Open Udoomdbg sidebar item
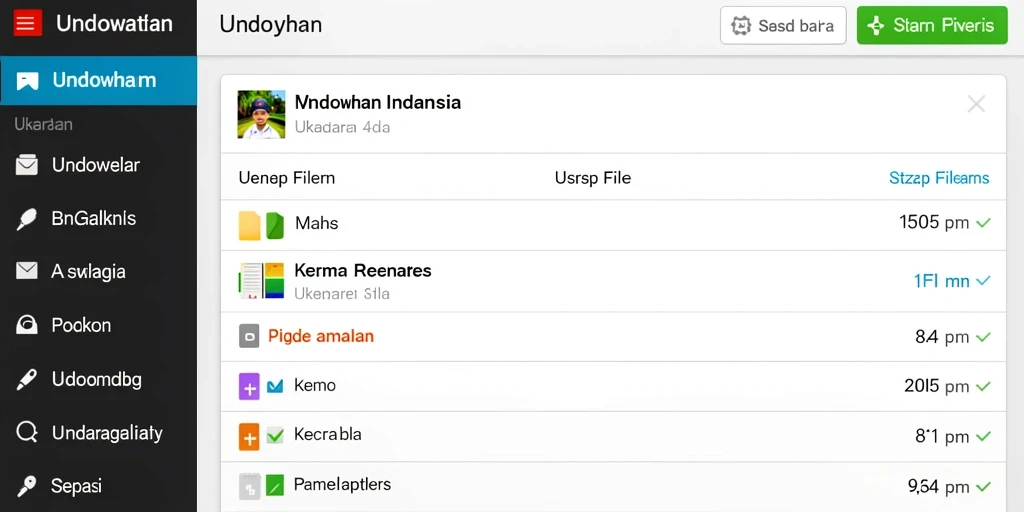The image size is (1024, 512). 98,379
